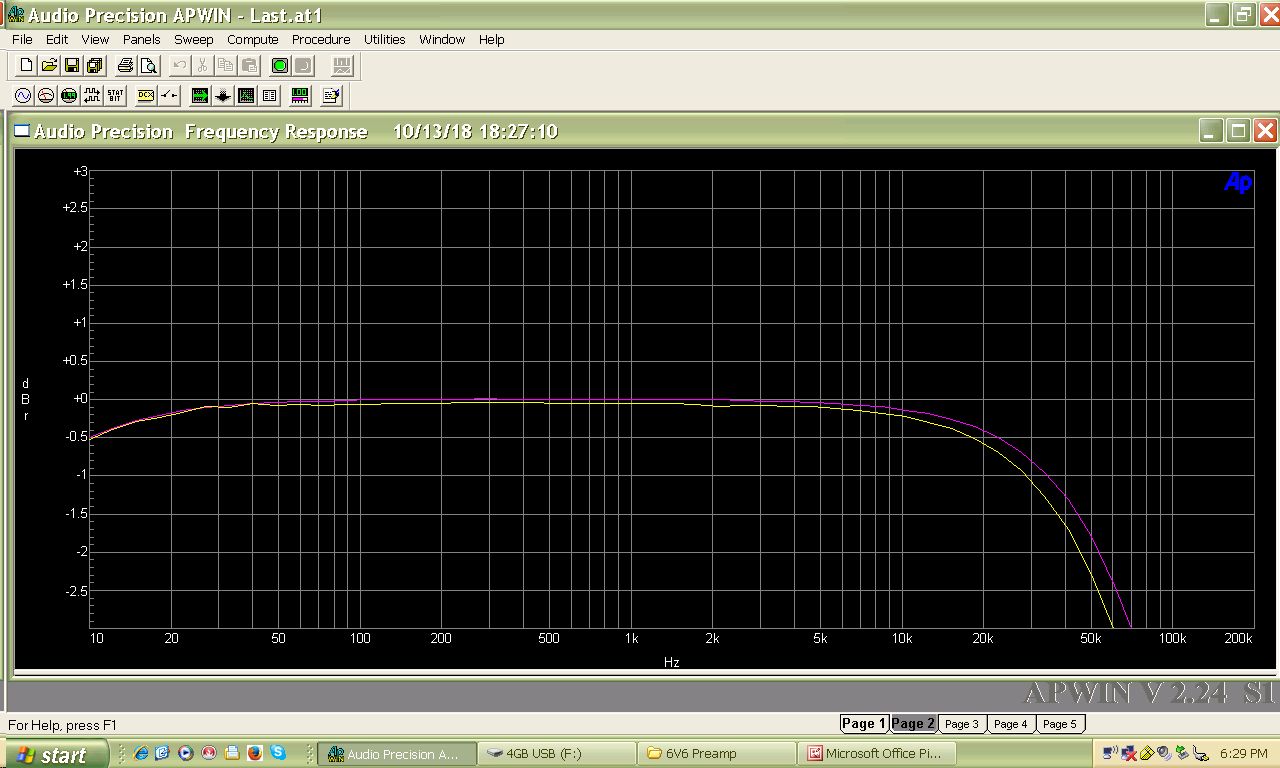1280x768 pixels.
Task: Print the graph using the printer icon
Action: click(125, 66)
